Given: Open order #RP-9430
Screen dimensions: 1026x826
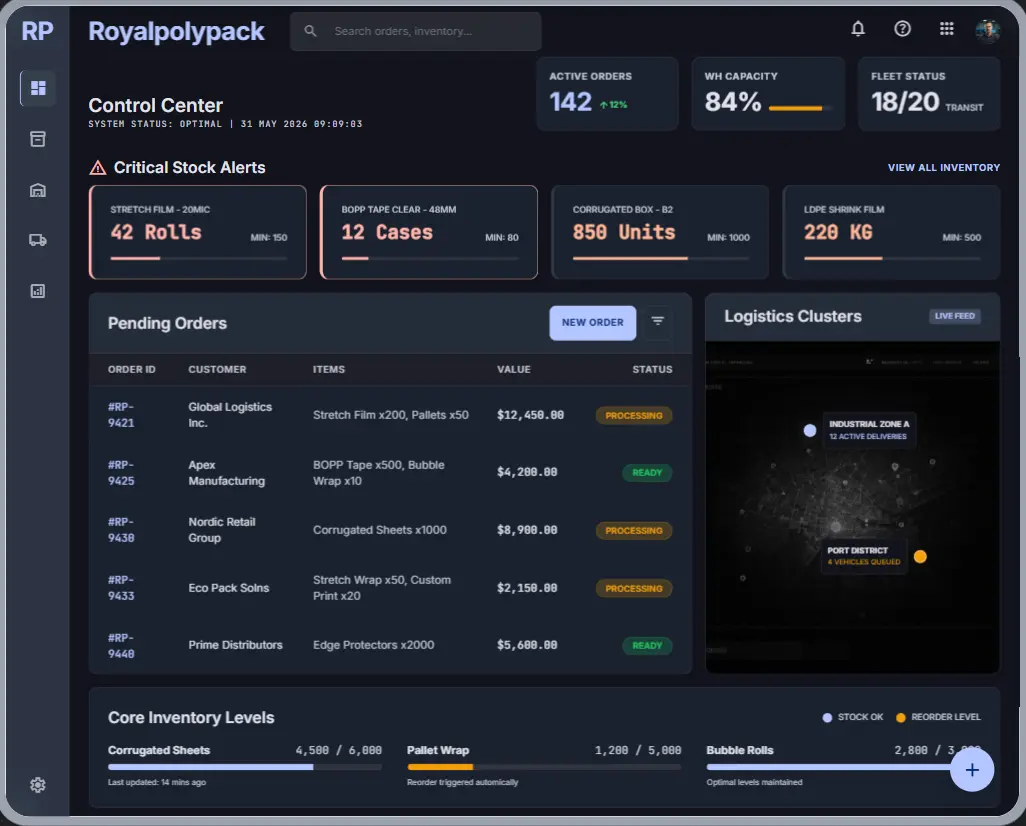Looking at the screenshot, I should (x=121, y=530).
